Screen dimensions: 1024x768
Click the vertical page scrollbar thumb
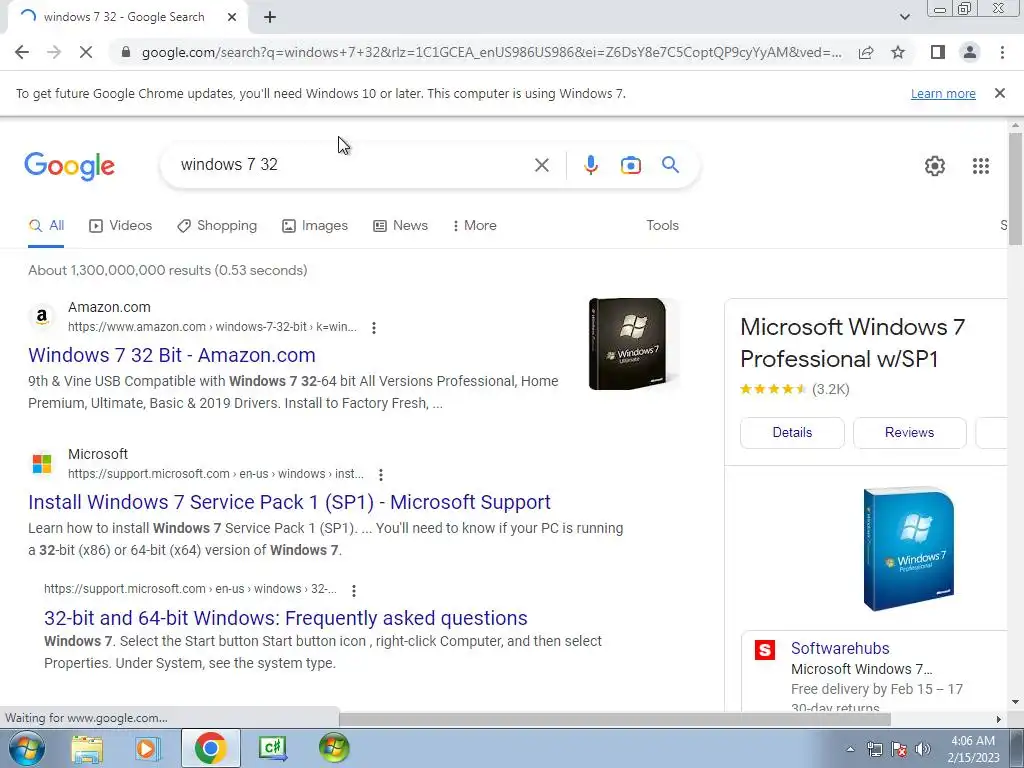pyautogui.click(x=1015, y=189)
